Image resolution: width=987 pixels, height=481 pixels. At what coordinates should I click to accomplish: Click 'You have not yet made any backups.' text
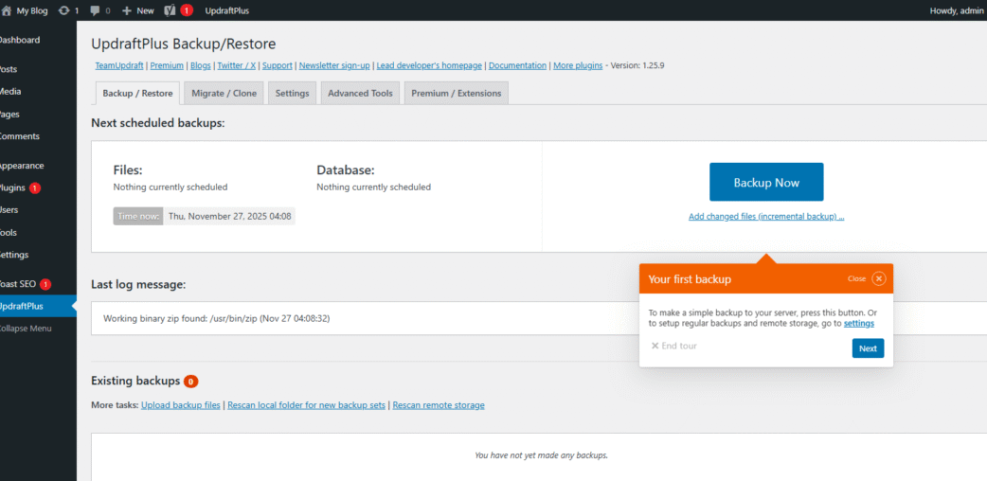tap(541, 455)
